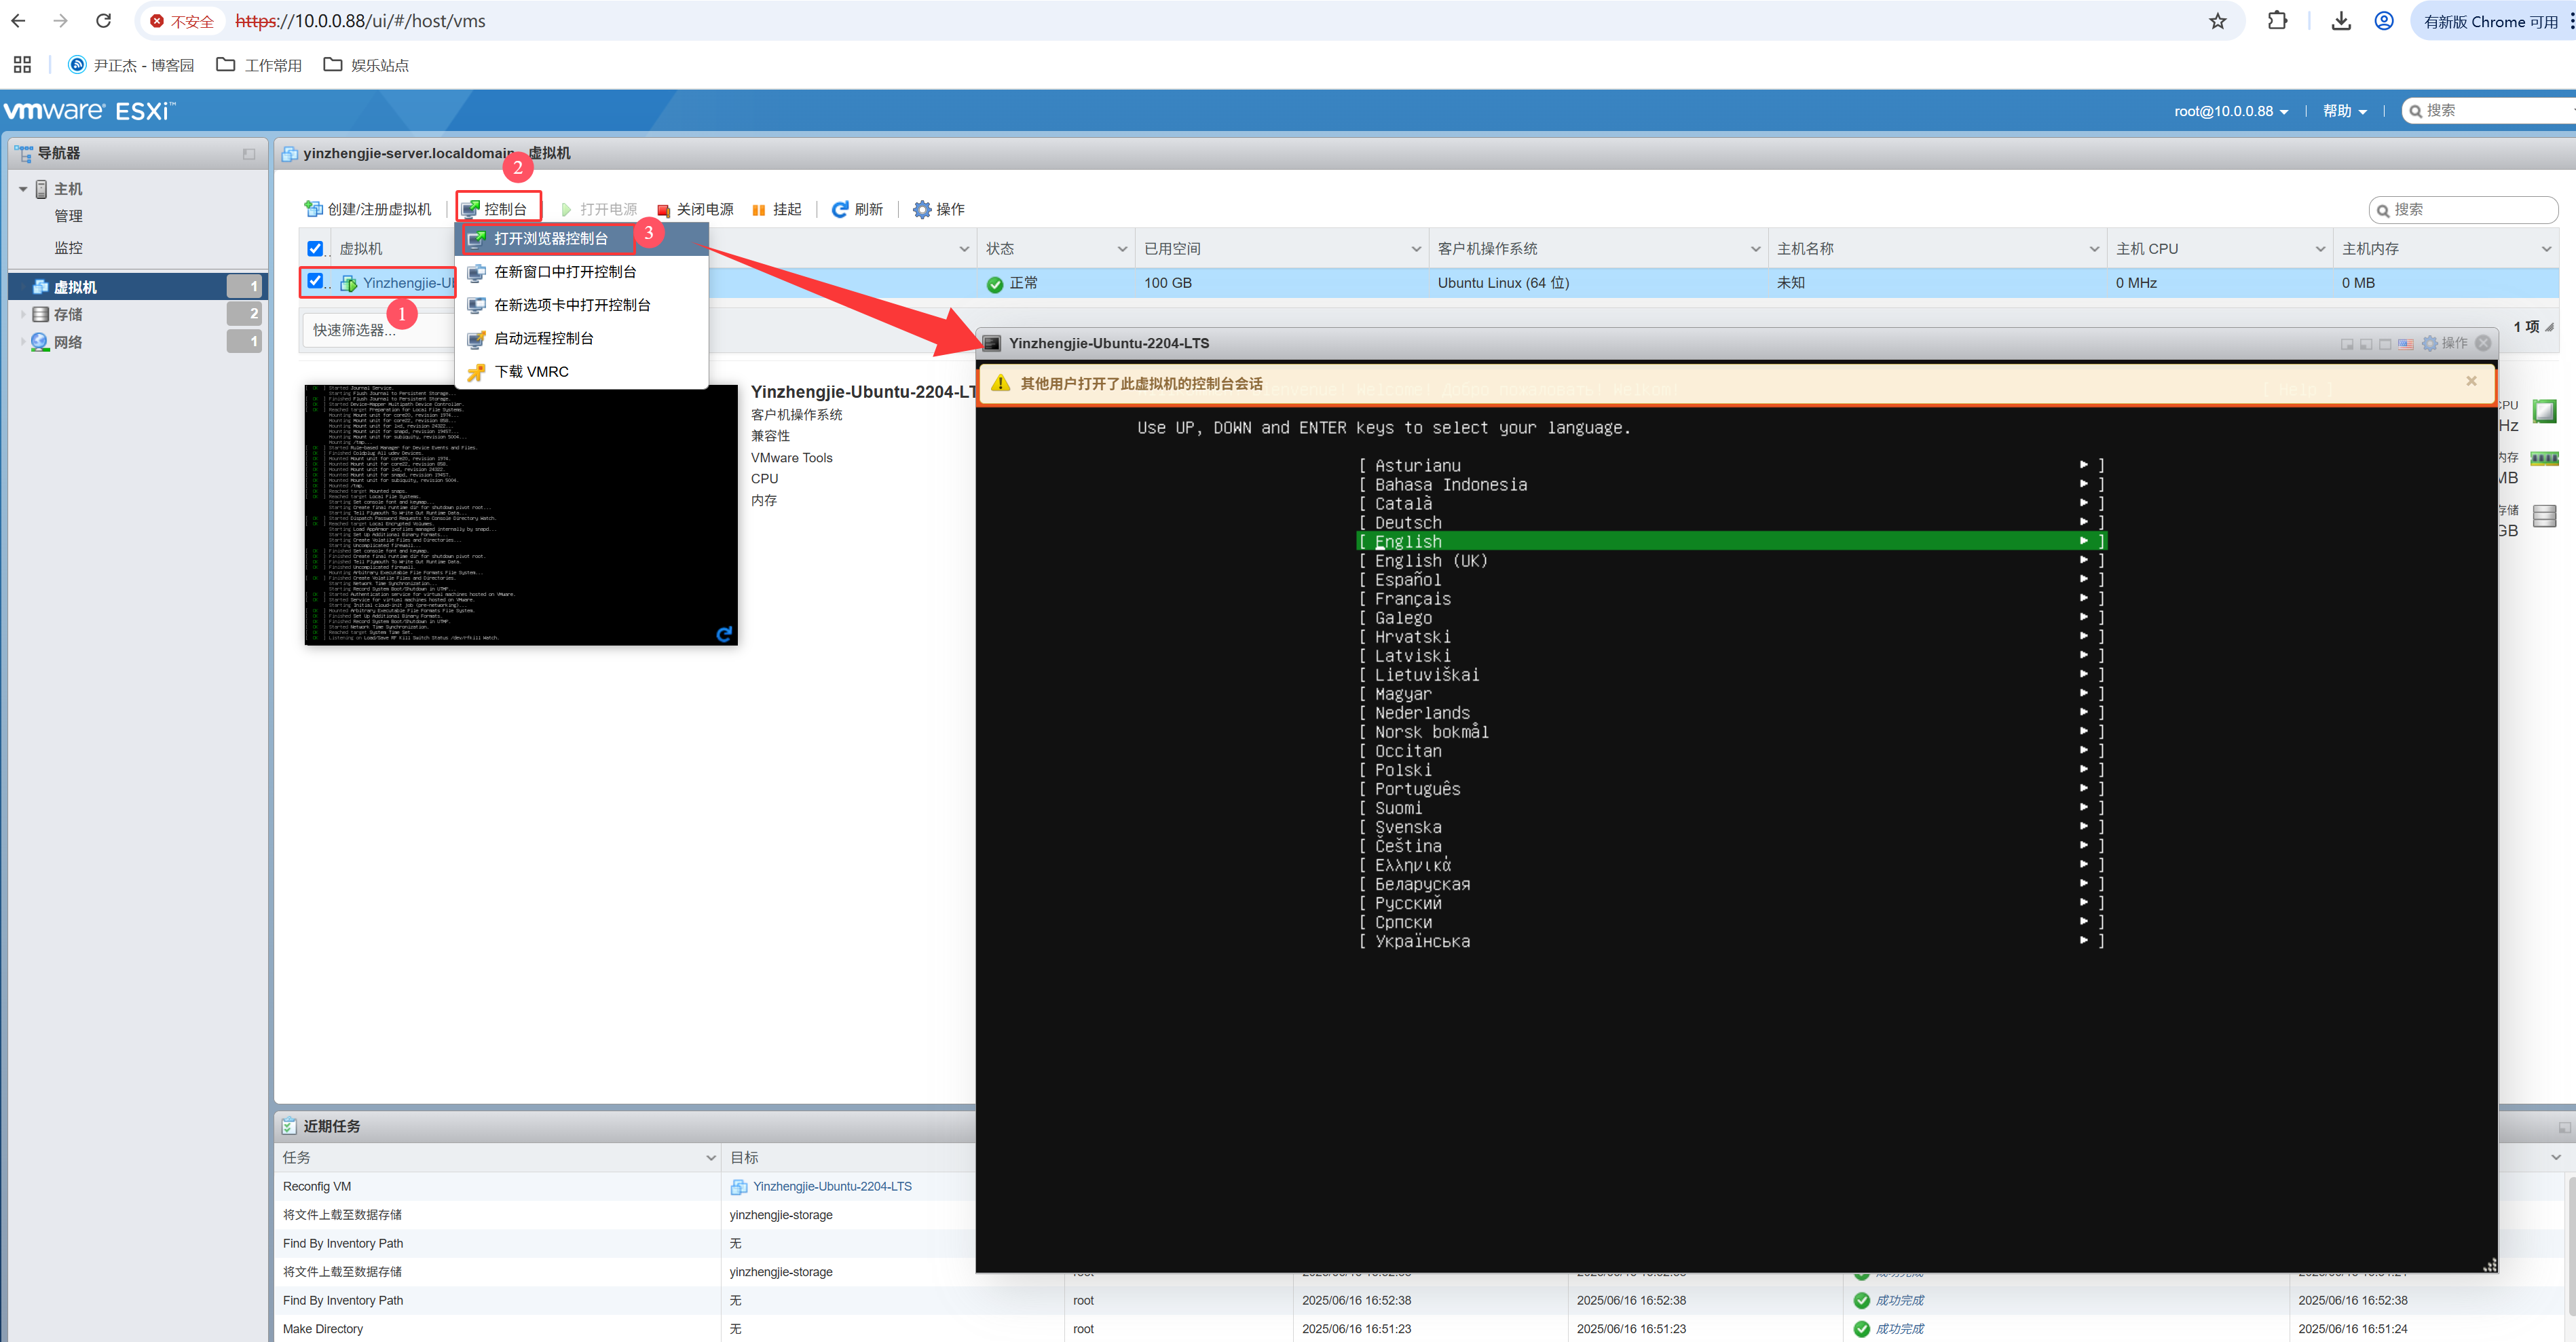Collapse the Host (主机) tree node
The image size is (2576, 1342).
(23, 189)
